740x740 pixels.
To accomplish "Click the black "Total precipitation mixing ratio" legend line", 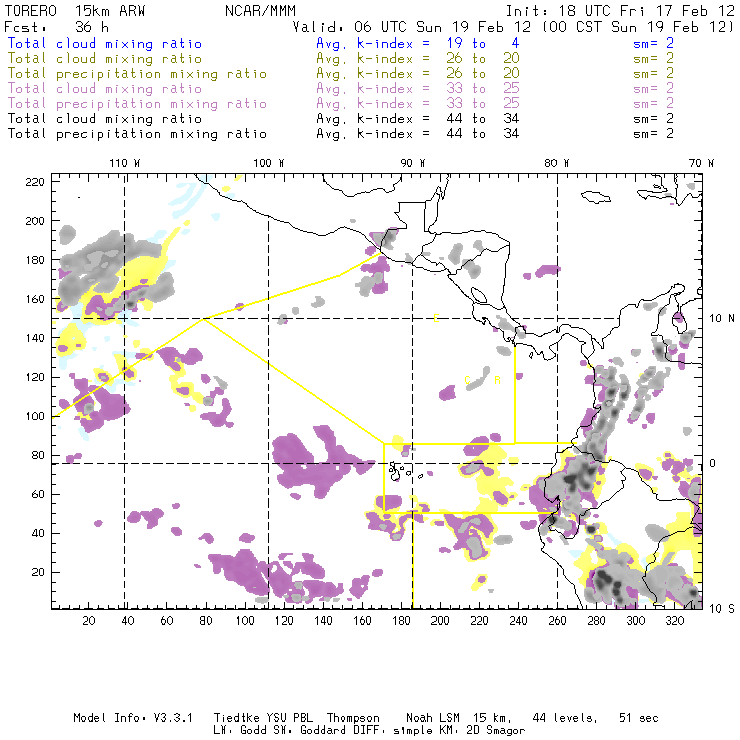I will 137,134.
